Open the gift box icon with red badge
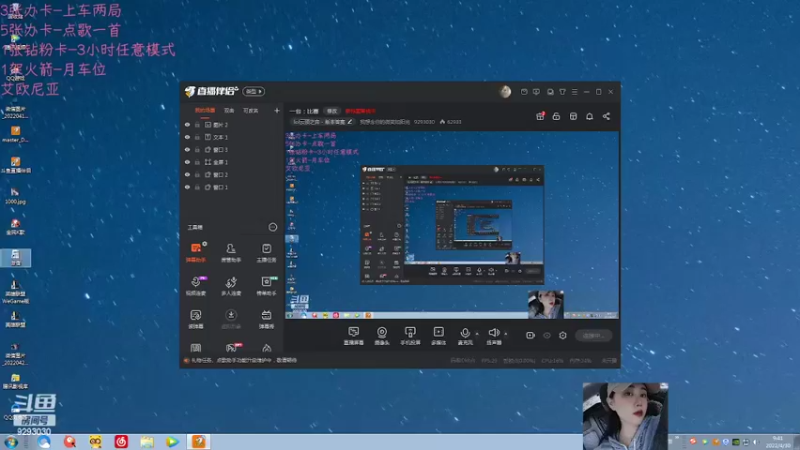 [x=540, y=116]
